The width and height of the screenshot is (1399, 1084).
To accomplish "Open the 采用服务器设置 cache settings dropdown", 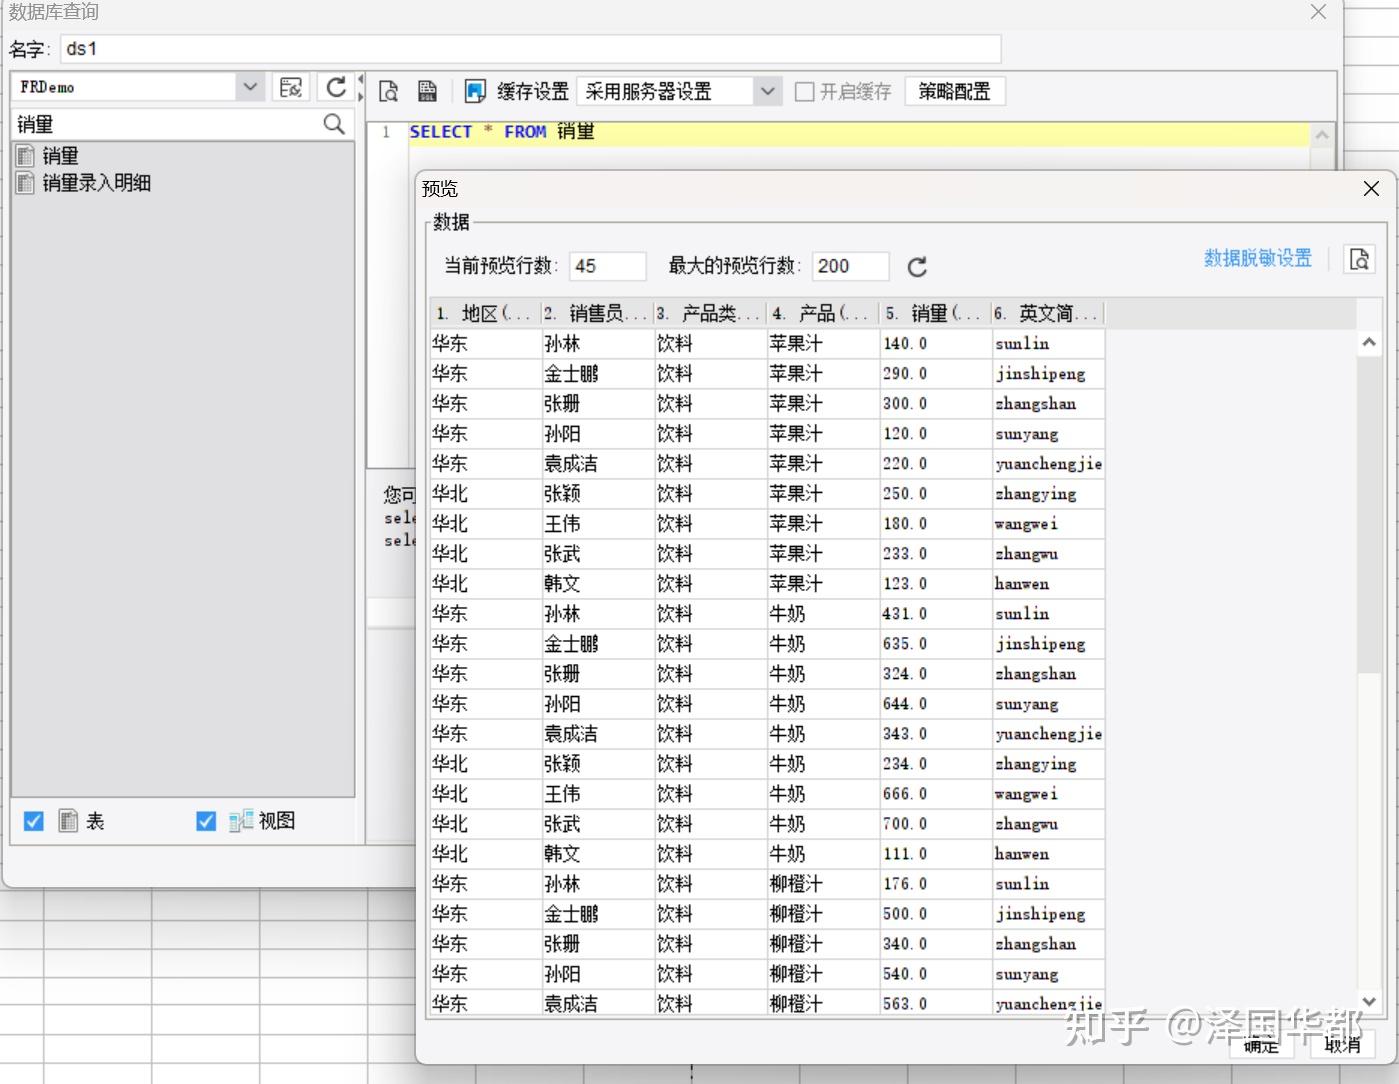I will coord(767,91).
